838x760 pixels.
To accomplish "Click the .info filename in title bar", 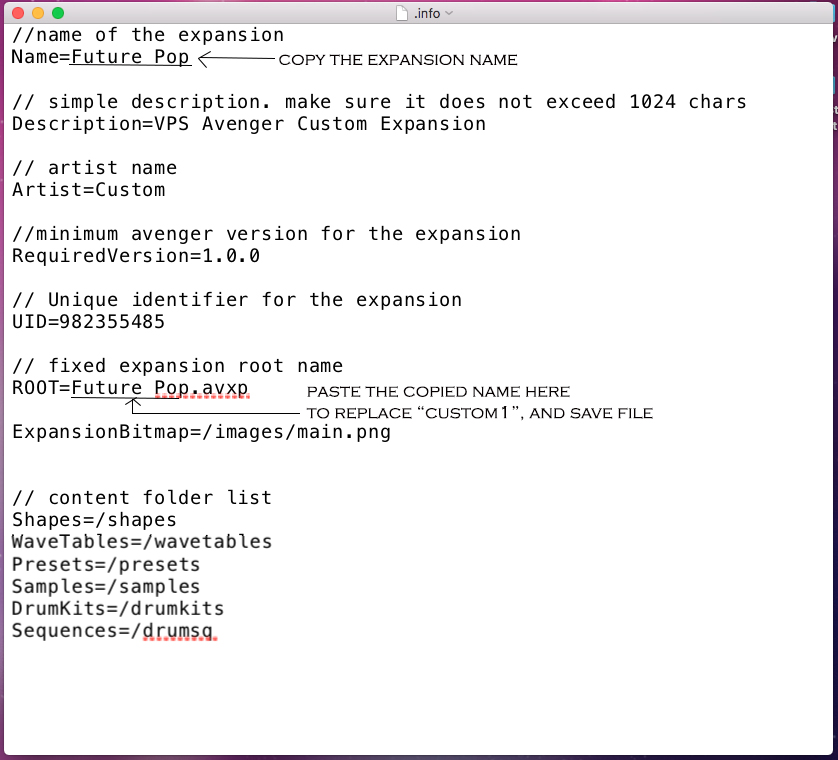I will [x=427, y=13].
